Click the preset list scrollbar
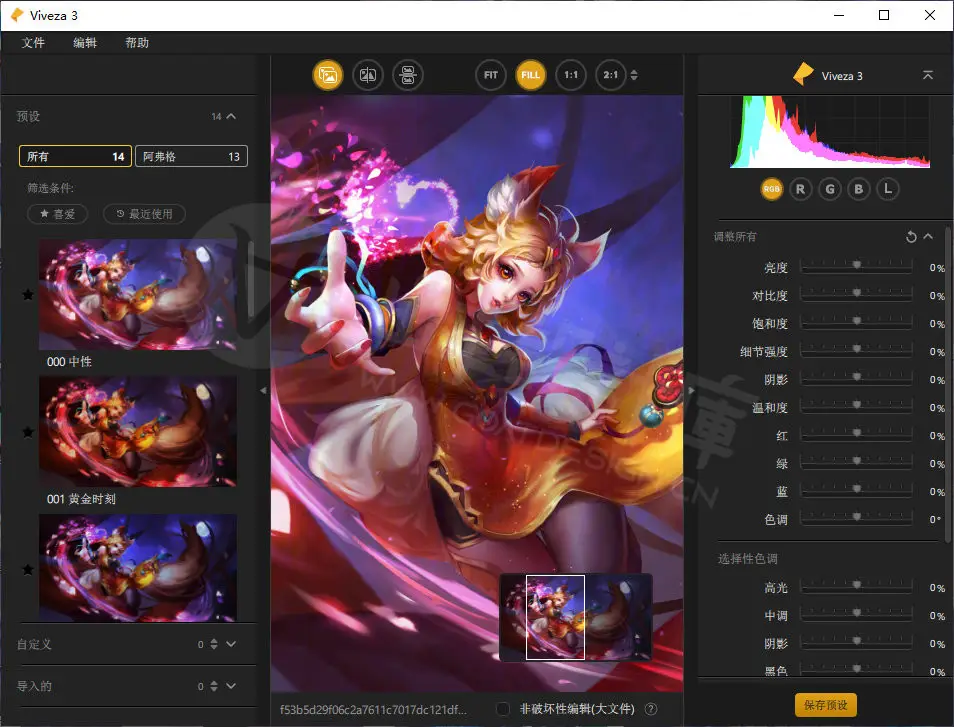 [251, 280]
